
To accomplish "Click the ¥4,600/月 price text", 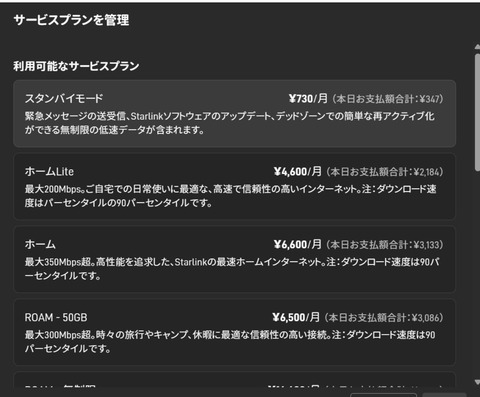I will pos(298,172).
